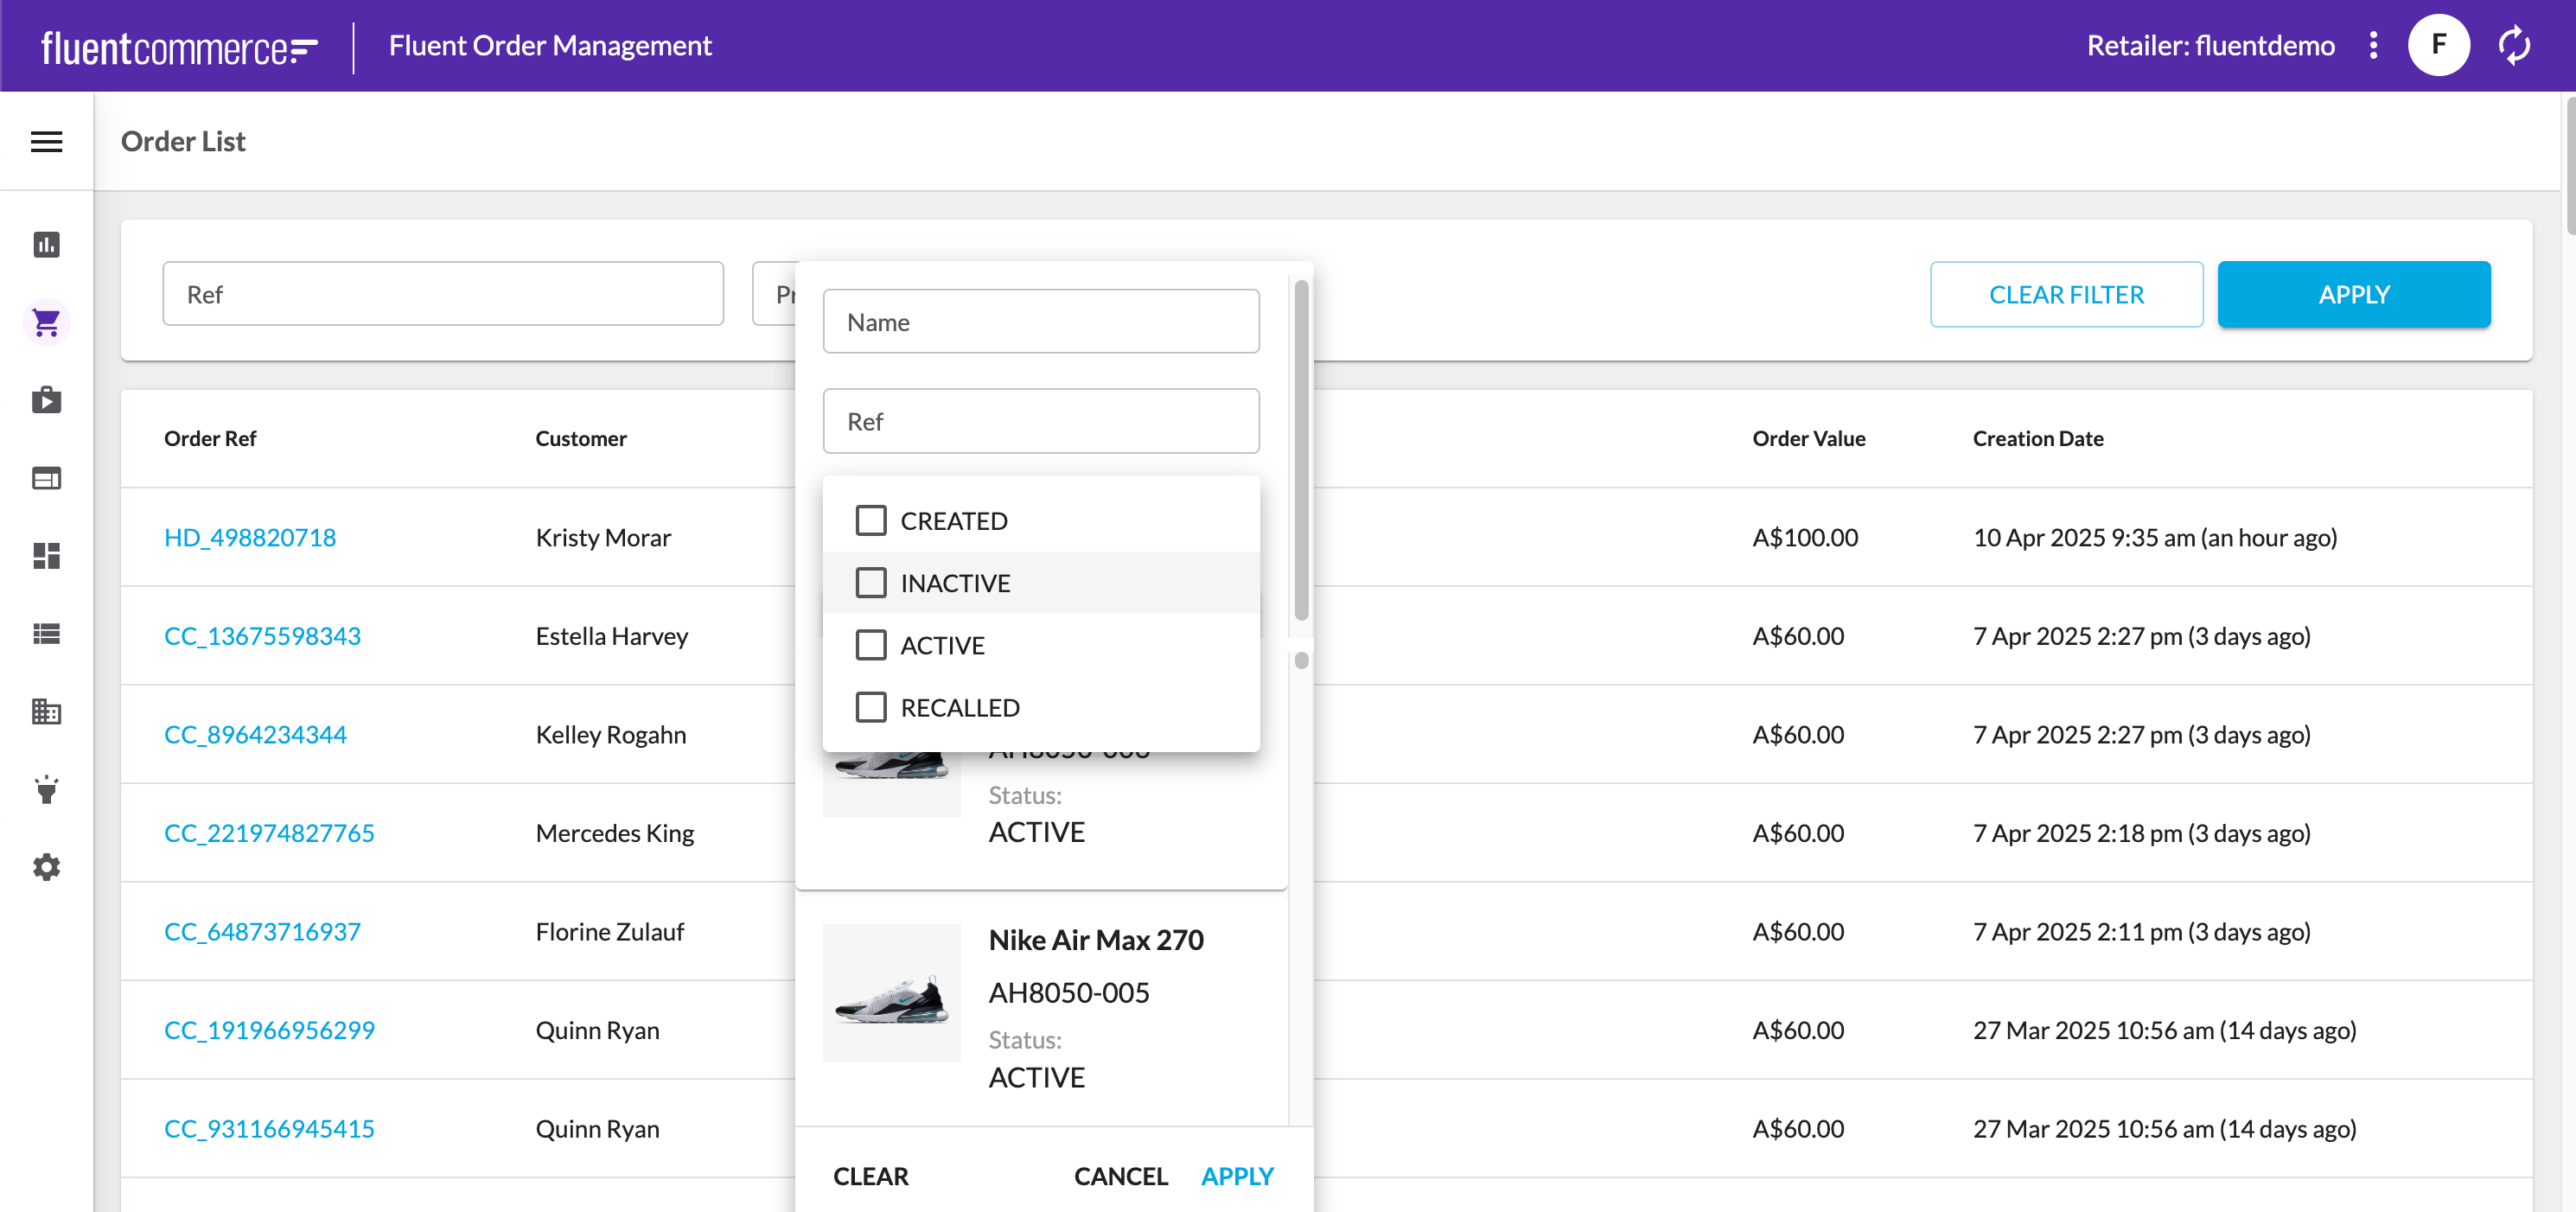The width and height of the screenshot is (2576, 1212).
Task: Click the popup's Name filter field
Action: click(1040, 321)
